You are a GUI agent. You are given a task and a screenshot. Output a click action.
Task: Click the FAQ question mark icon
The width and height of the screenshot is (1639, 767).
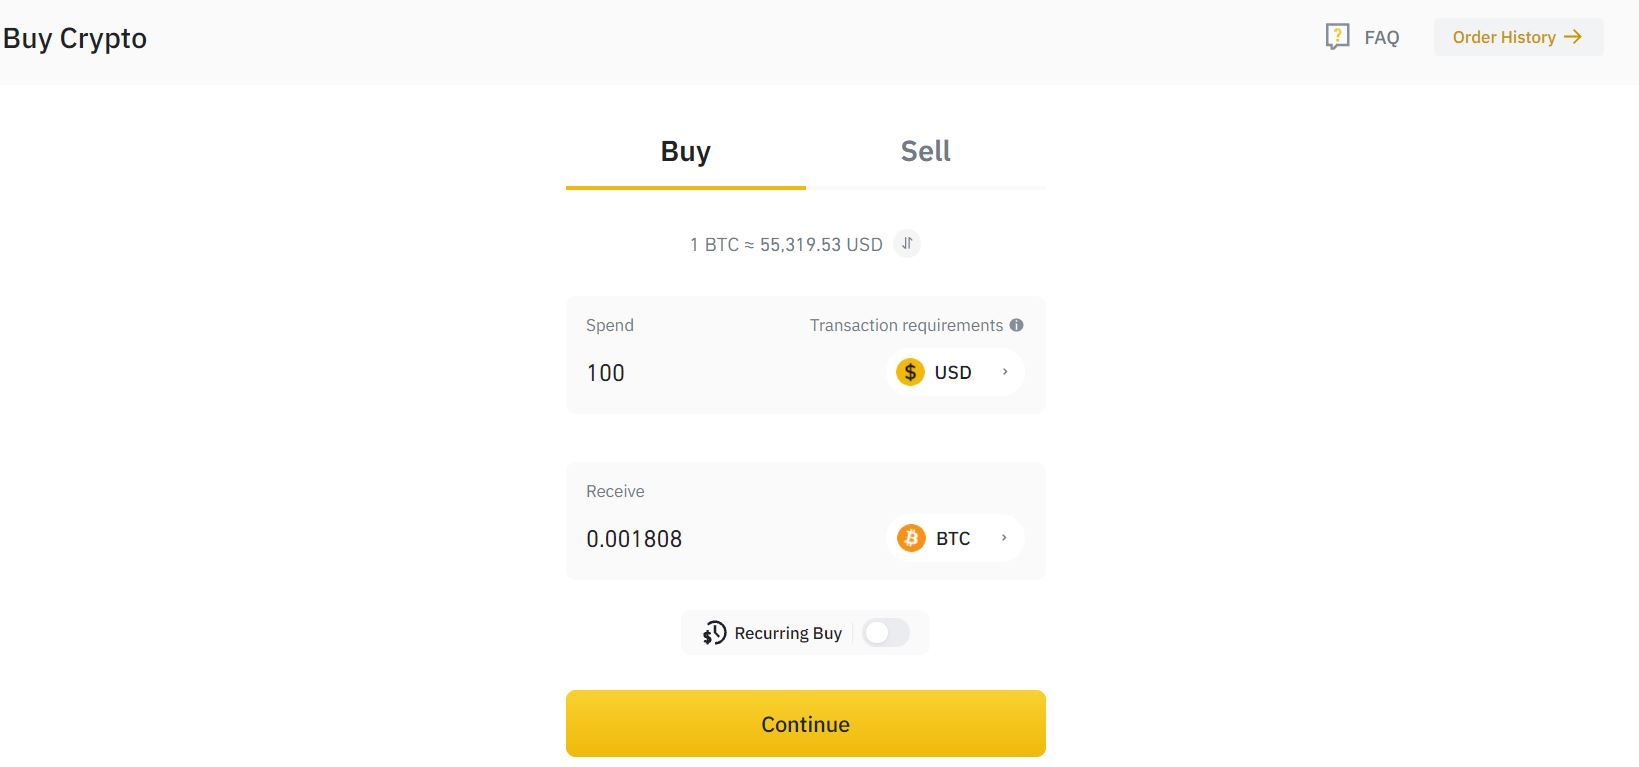(1337, 37)
